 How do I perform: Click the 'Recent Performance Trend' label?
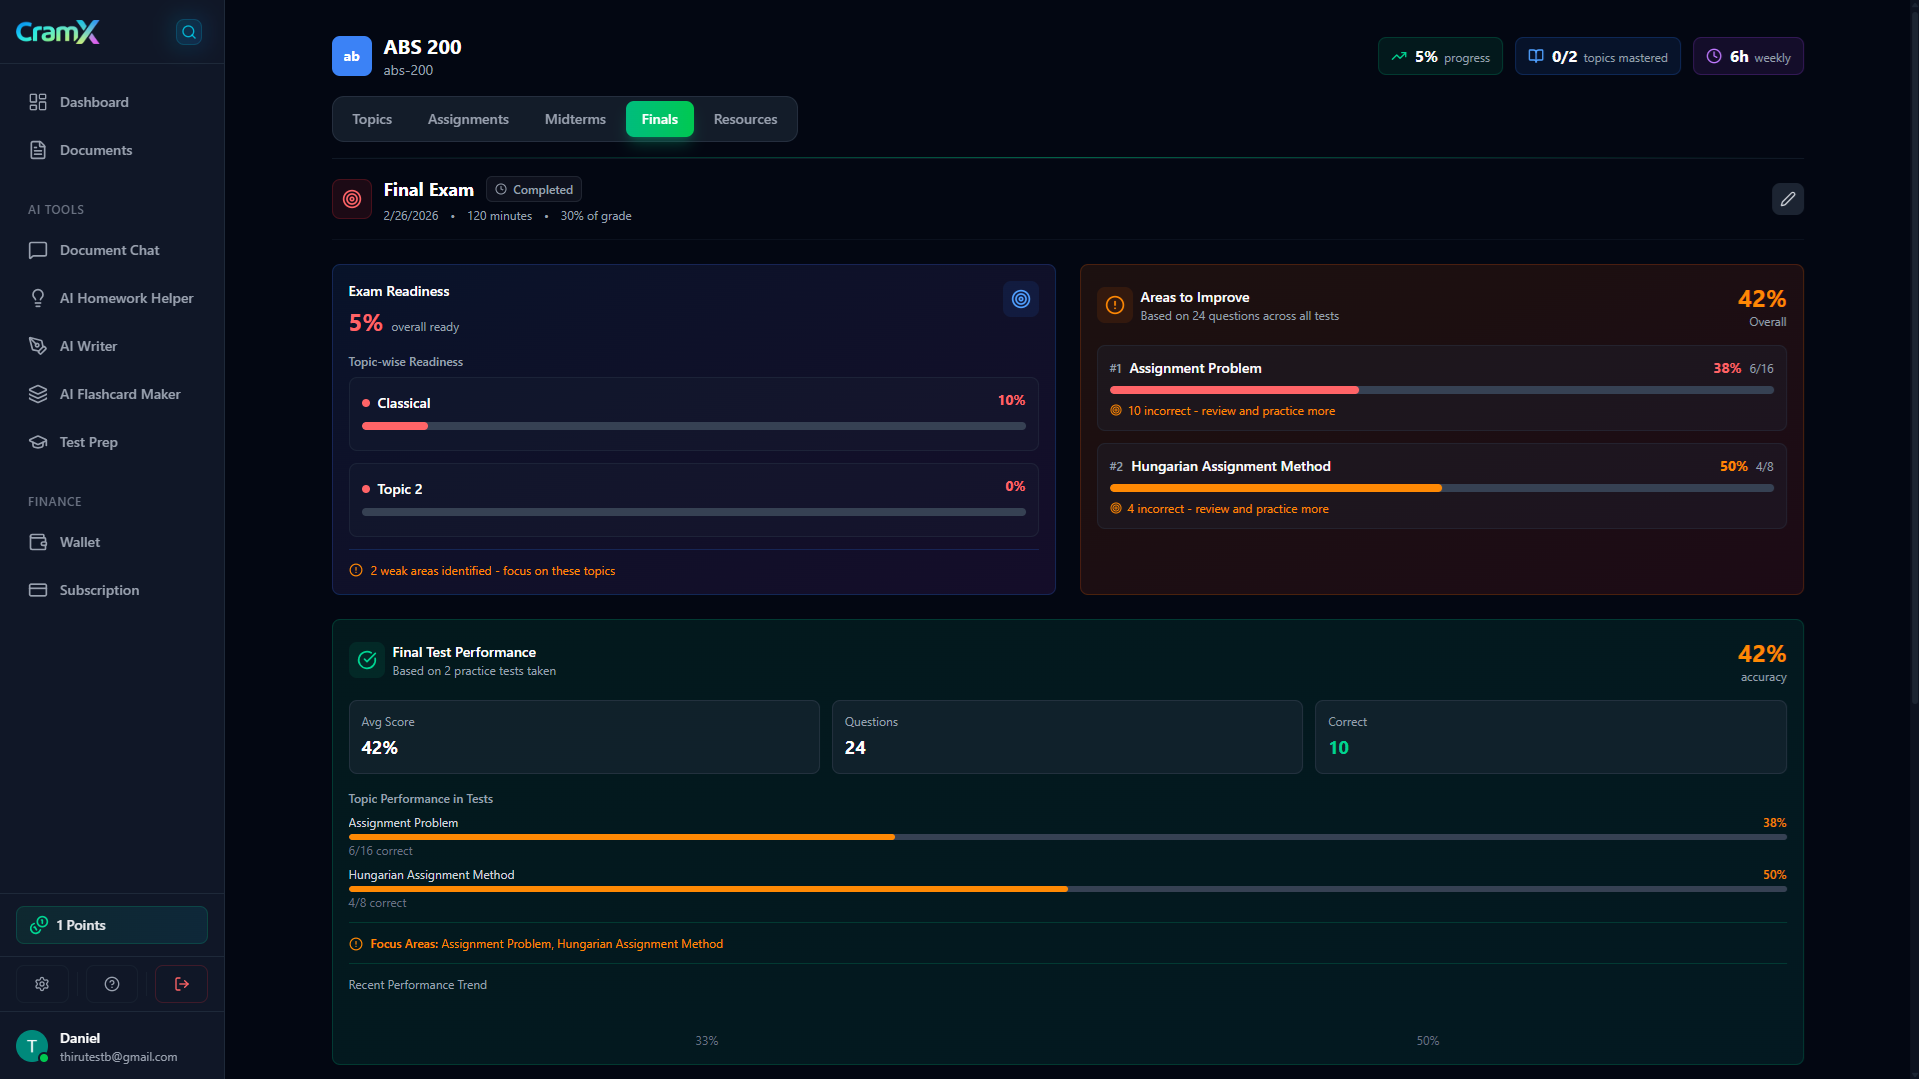pyautogui.click(x=417, y=985)
